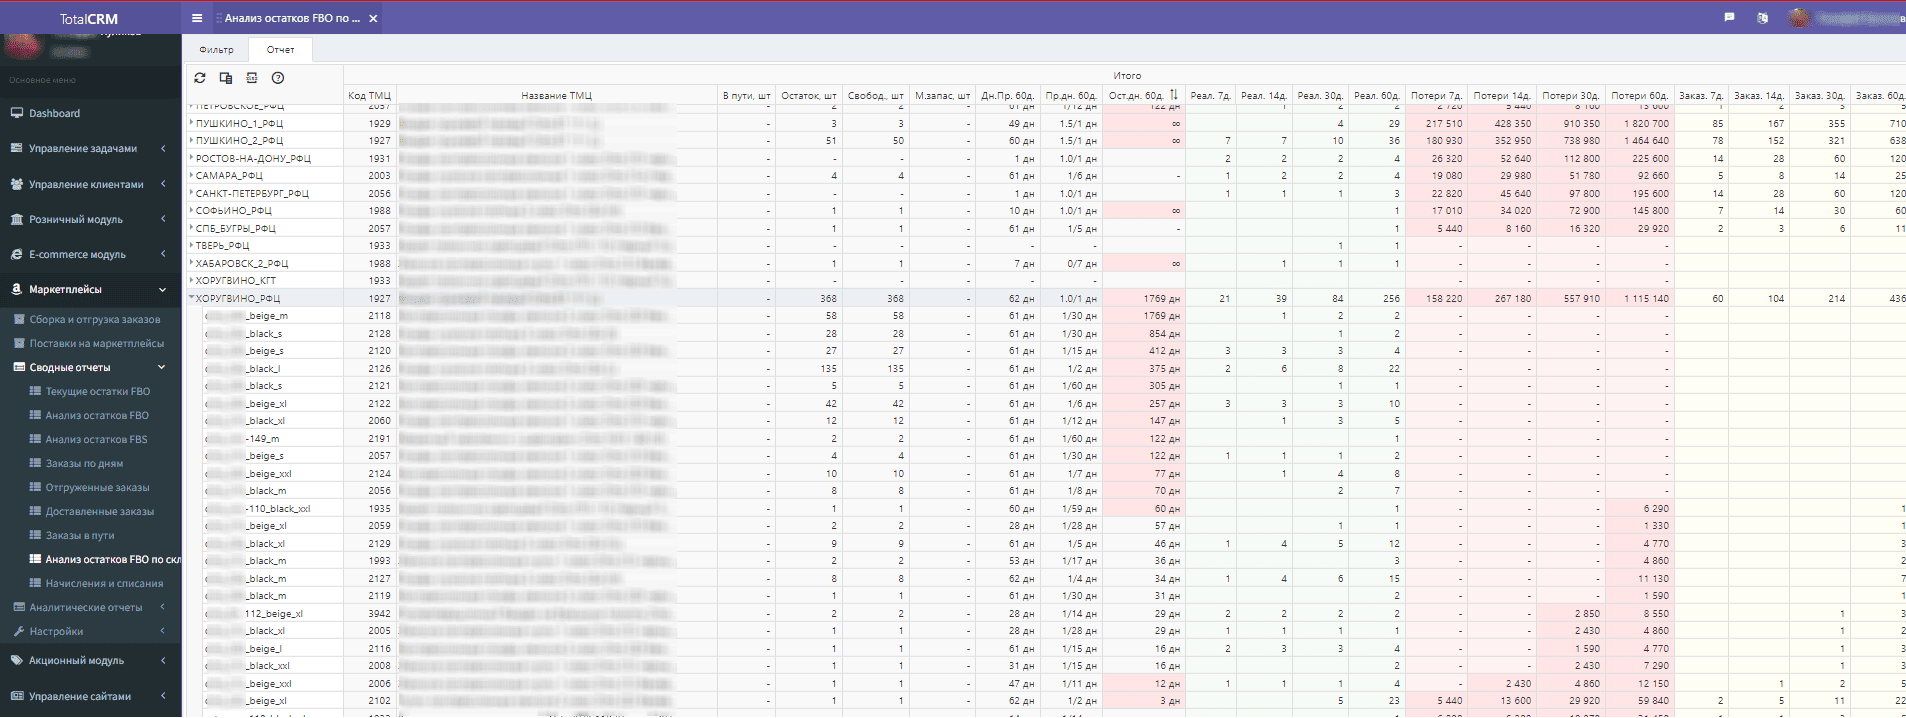This screenshot has width=1906, height=718.
Task: Select the ТВЕРЬ_РФЦ row
Action: [1044, 245]
